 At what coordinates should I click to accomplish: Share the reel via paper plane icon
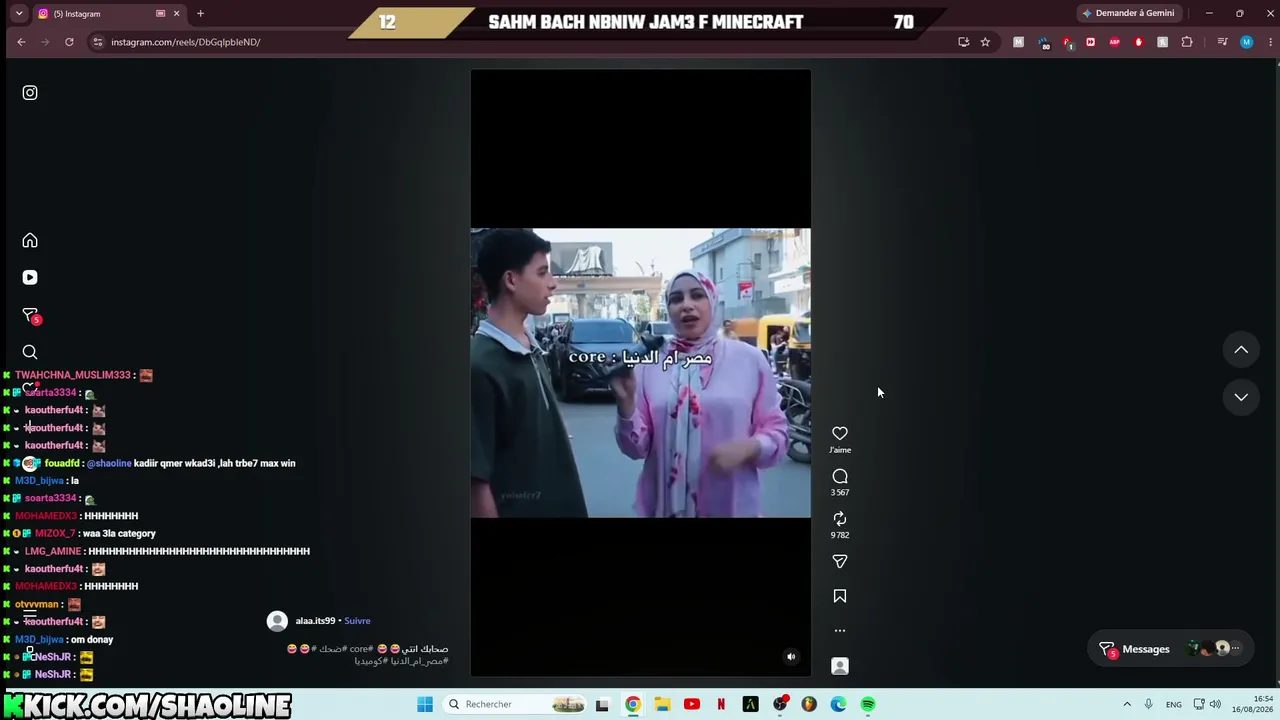coord(840,562)
